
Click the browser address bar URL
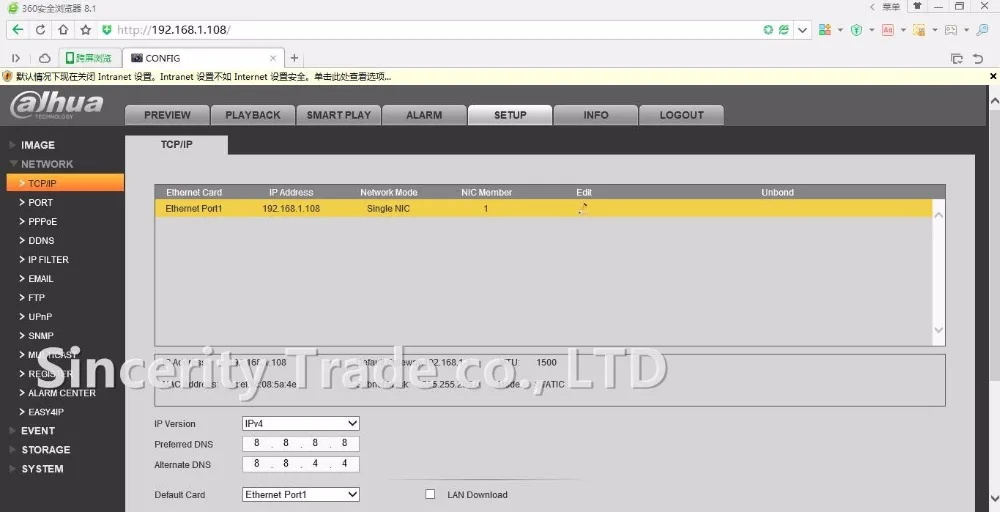[x=173, y=30]
